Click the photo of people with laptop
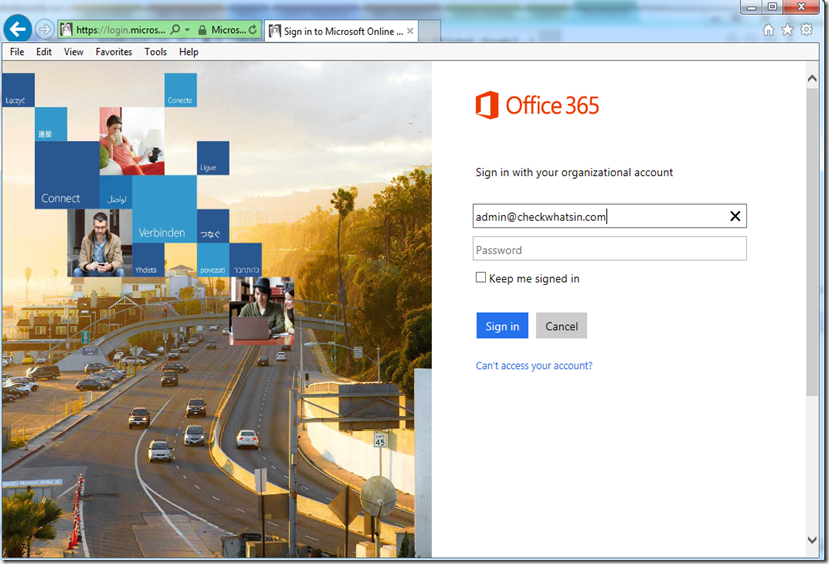The image size is (829, 564). (x=262, y=311)
